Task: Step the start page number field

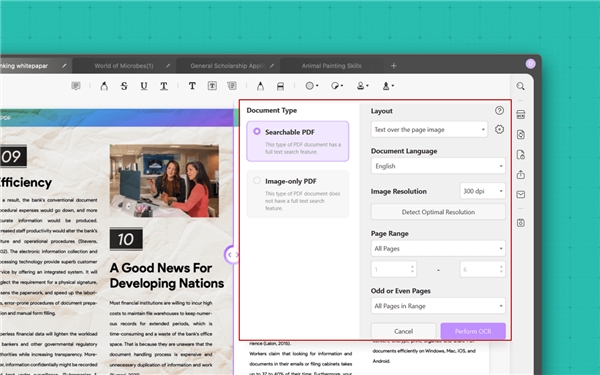Action: (412, 269)
